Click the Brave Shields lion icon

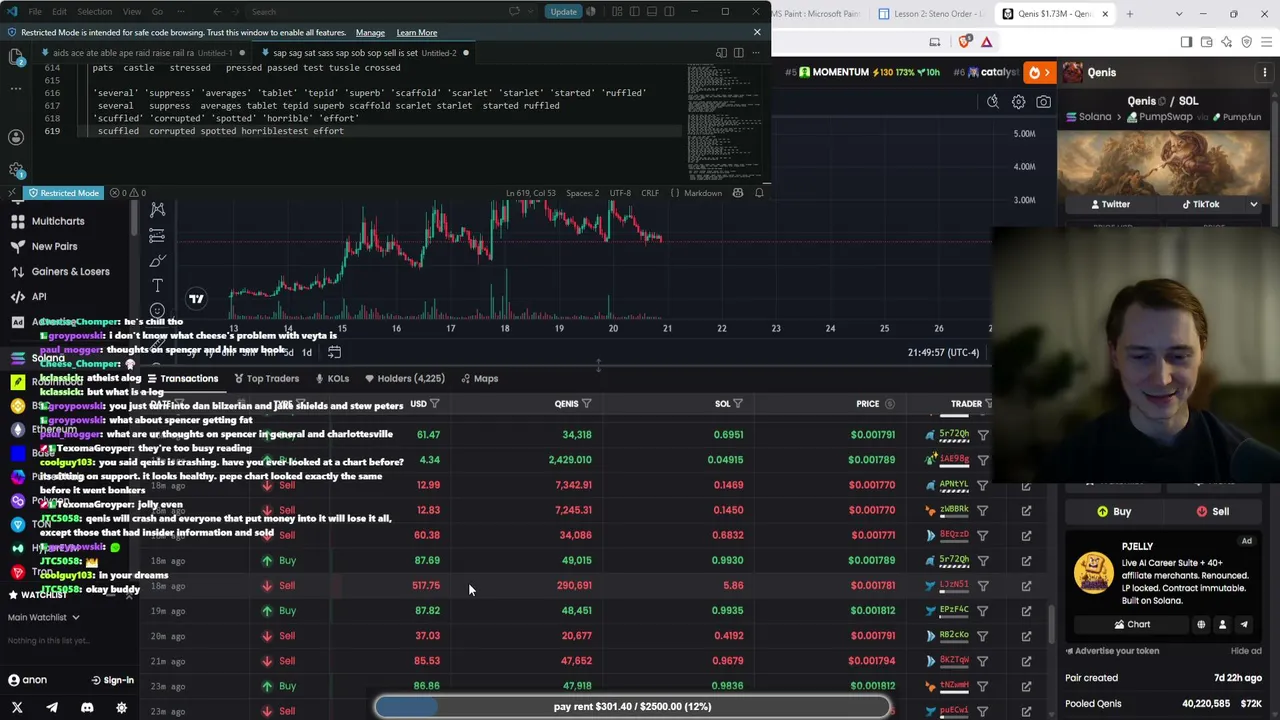(965, 42)
